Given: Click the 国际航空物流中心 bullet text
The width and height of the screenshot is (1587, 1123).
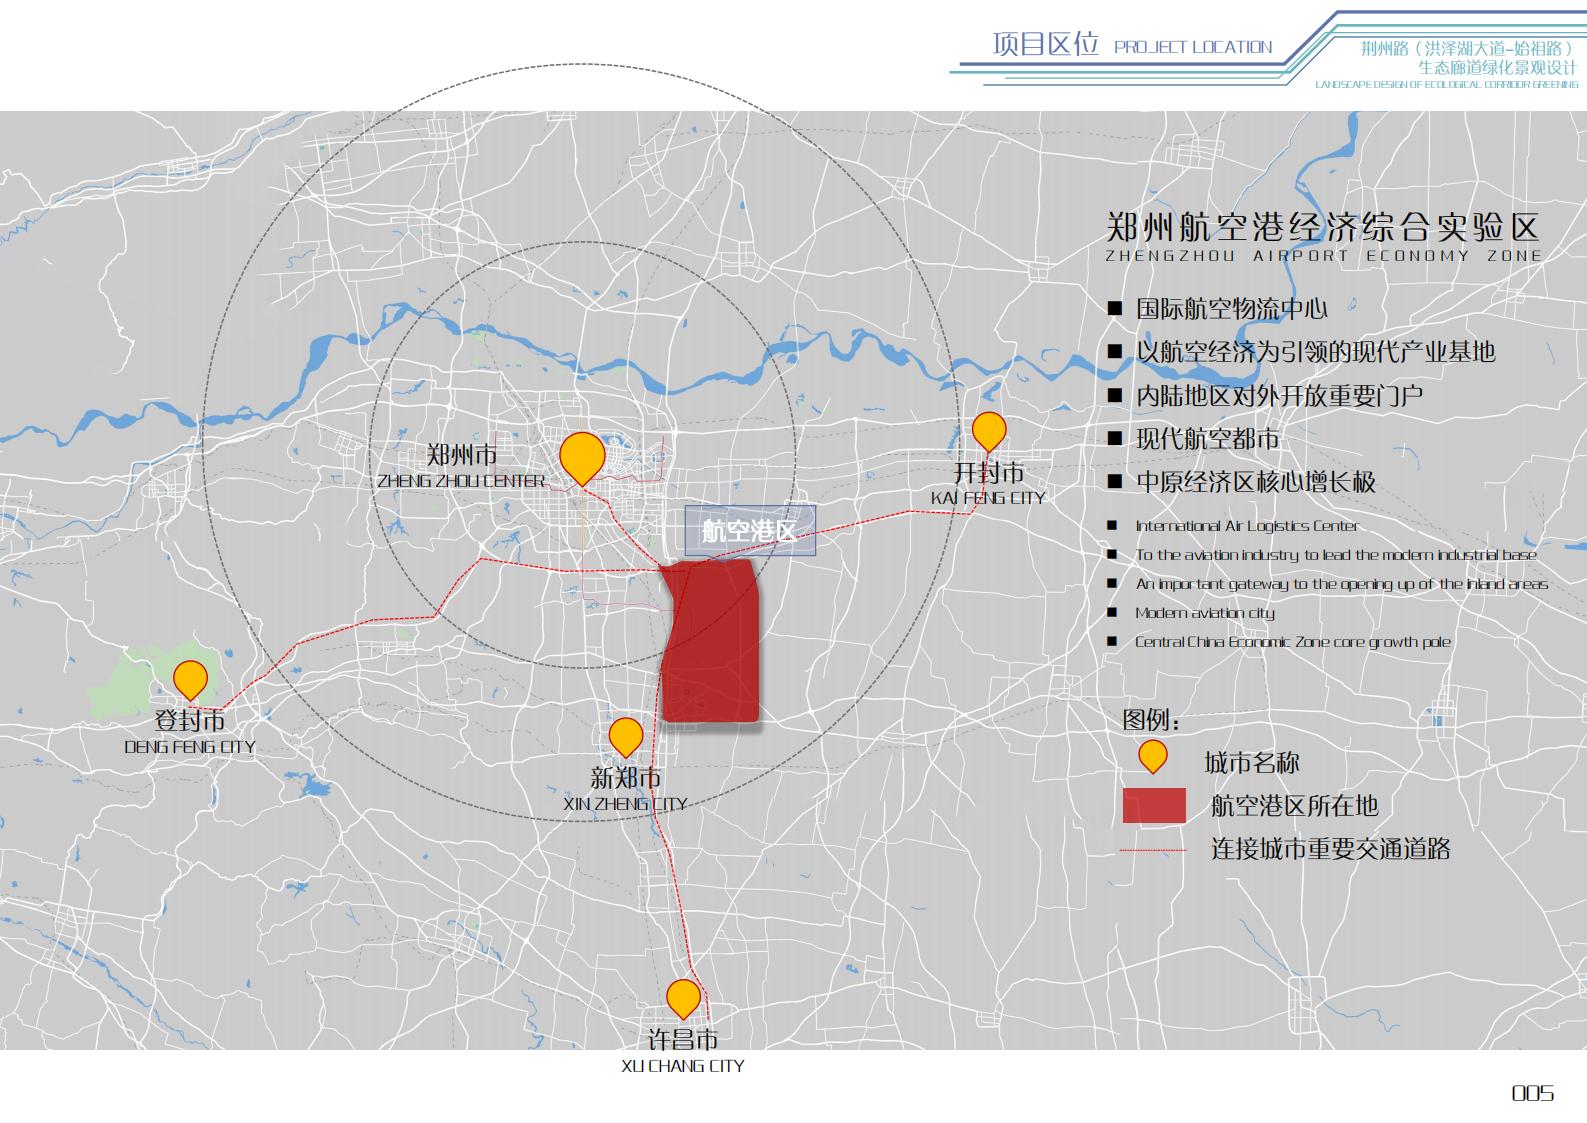Looking at the screenshot, I should coord(1232,309).
